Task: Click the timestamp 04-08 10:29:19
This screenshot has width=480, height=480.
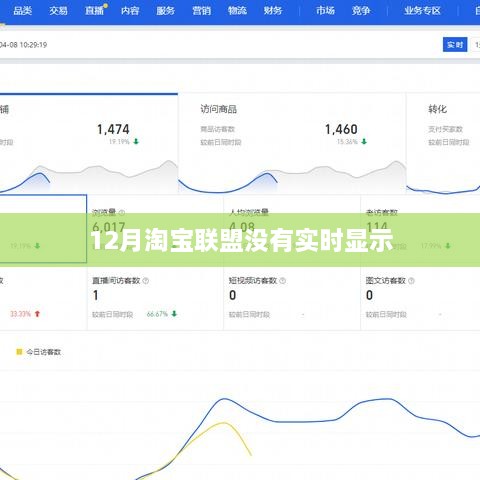Action: pyautogui.click(x=23, y=45)
